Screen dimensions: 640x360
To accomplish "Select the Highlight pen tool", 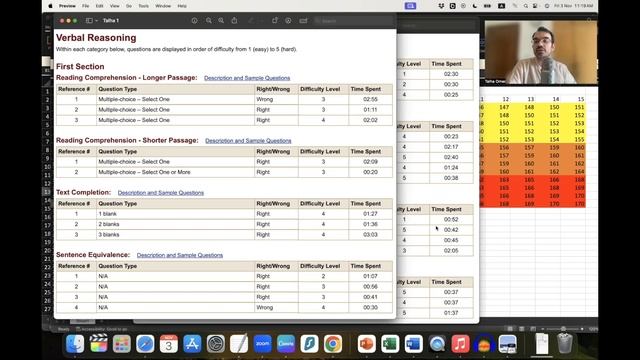I will coord(251,20).
